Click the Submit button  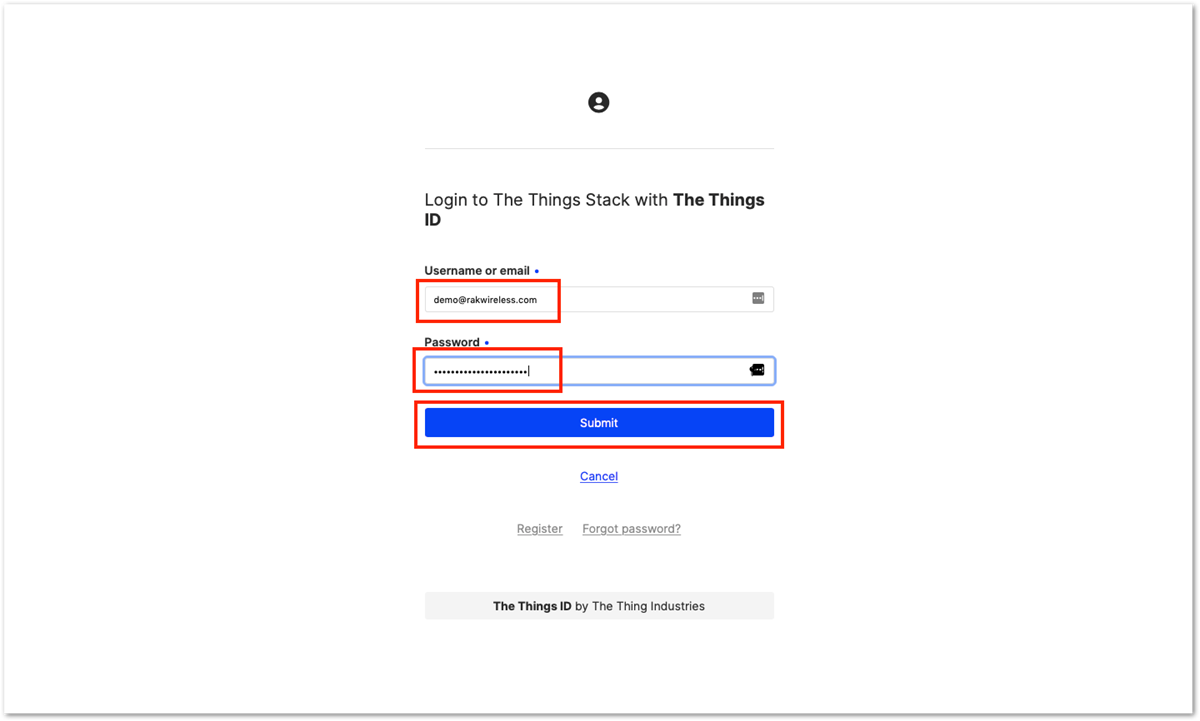click(x=599, y=423)
